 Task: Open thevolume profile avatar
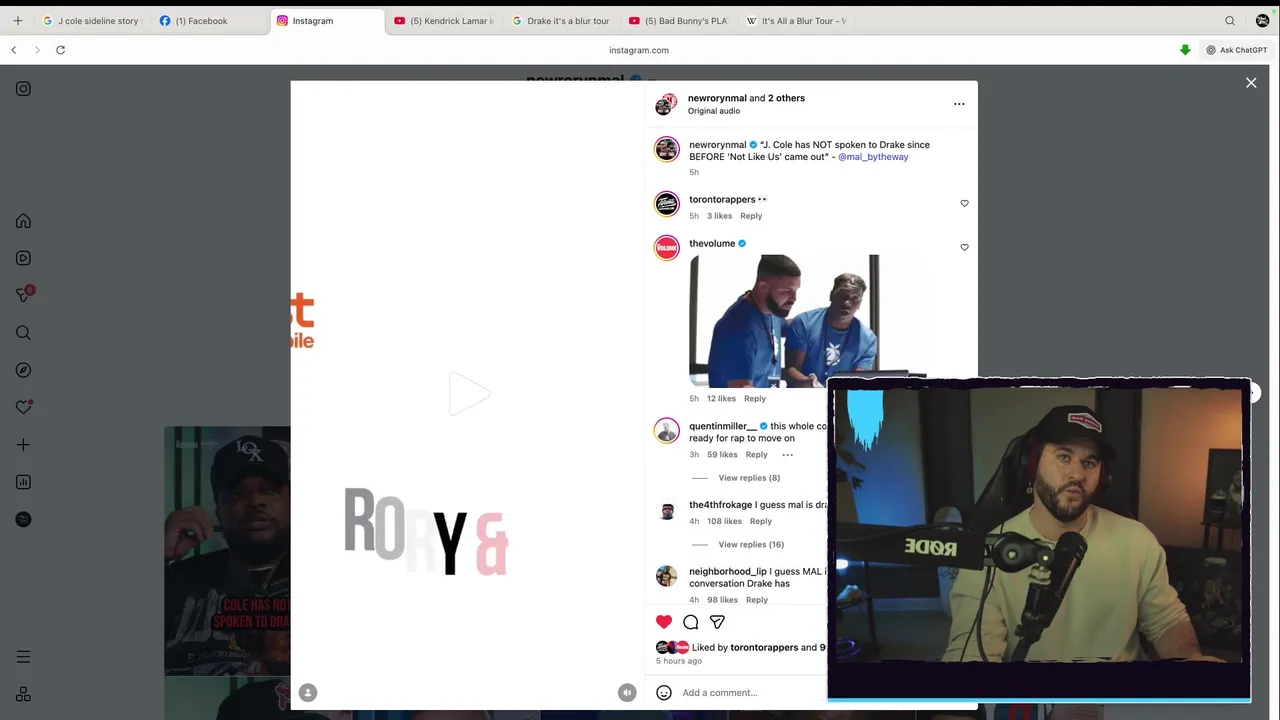pyautogui.click(x=667, y=247)
